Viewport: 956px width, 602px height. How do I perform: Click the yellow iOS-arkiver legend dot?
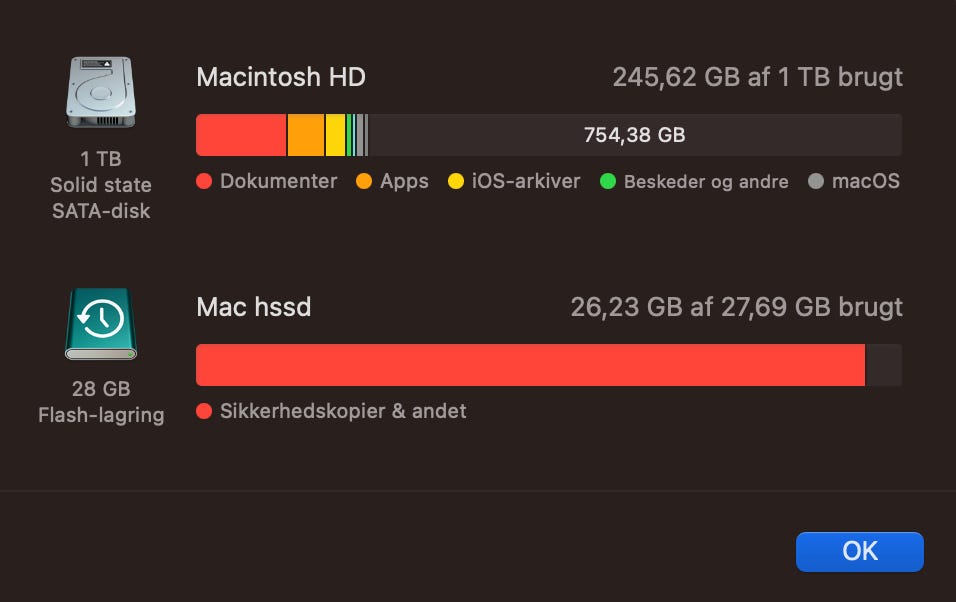pyautogui.click(x=456, y=182)
